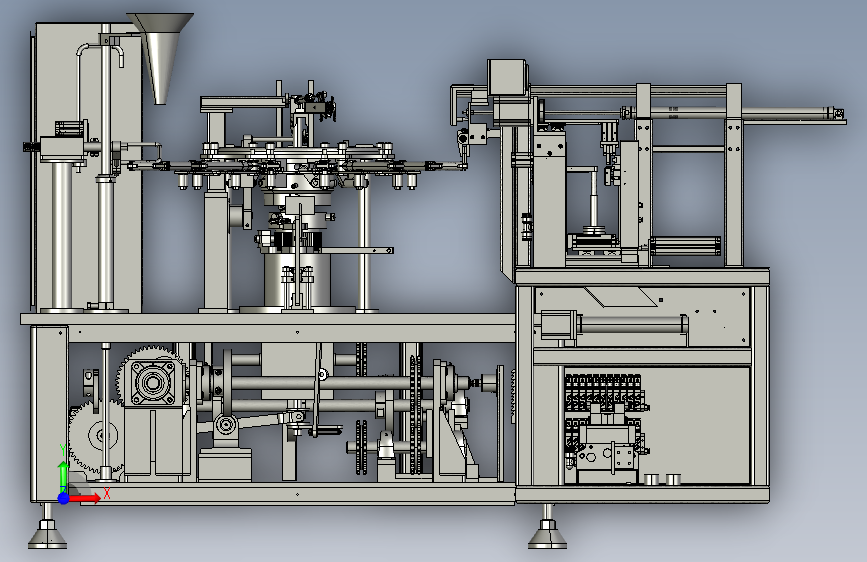Select the left leveling foot of the frame
867x562 pixels.
click(48, 528)
